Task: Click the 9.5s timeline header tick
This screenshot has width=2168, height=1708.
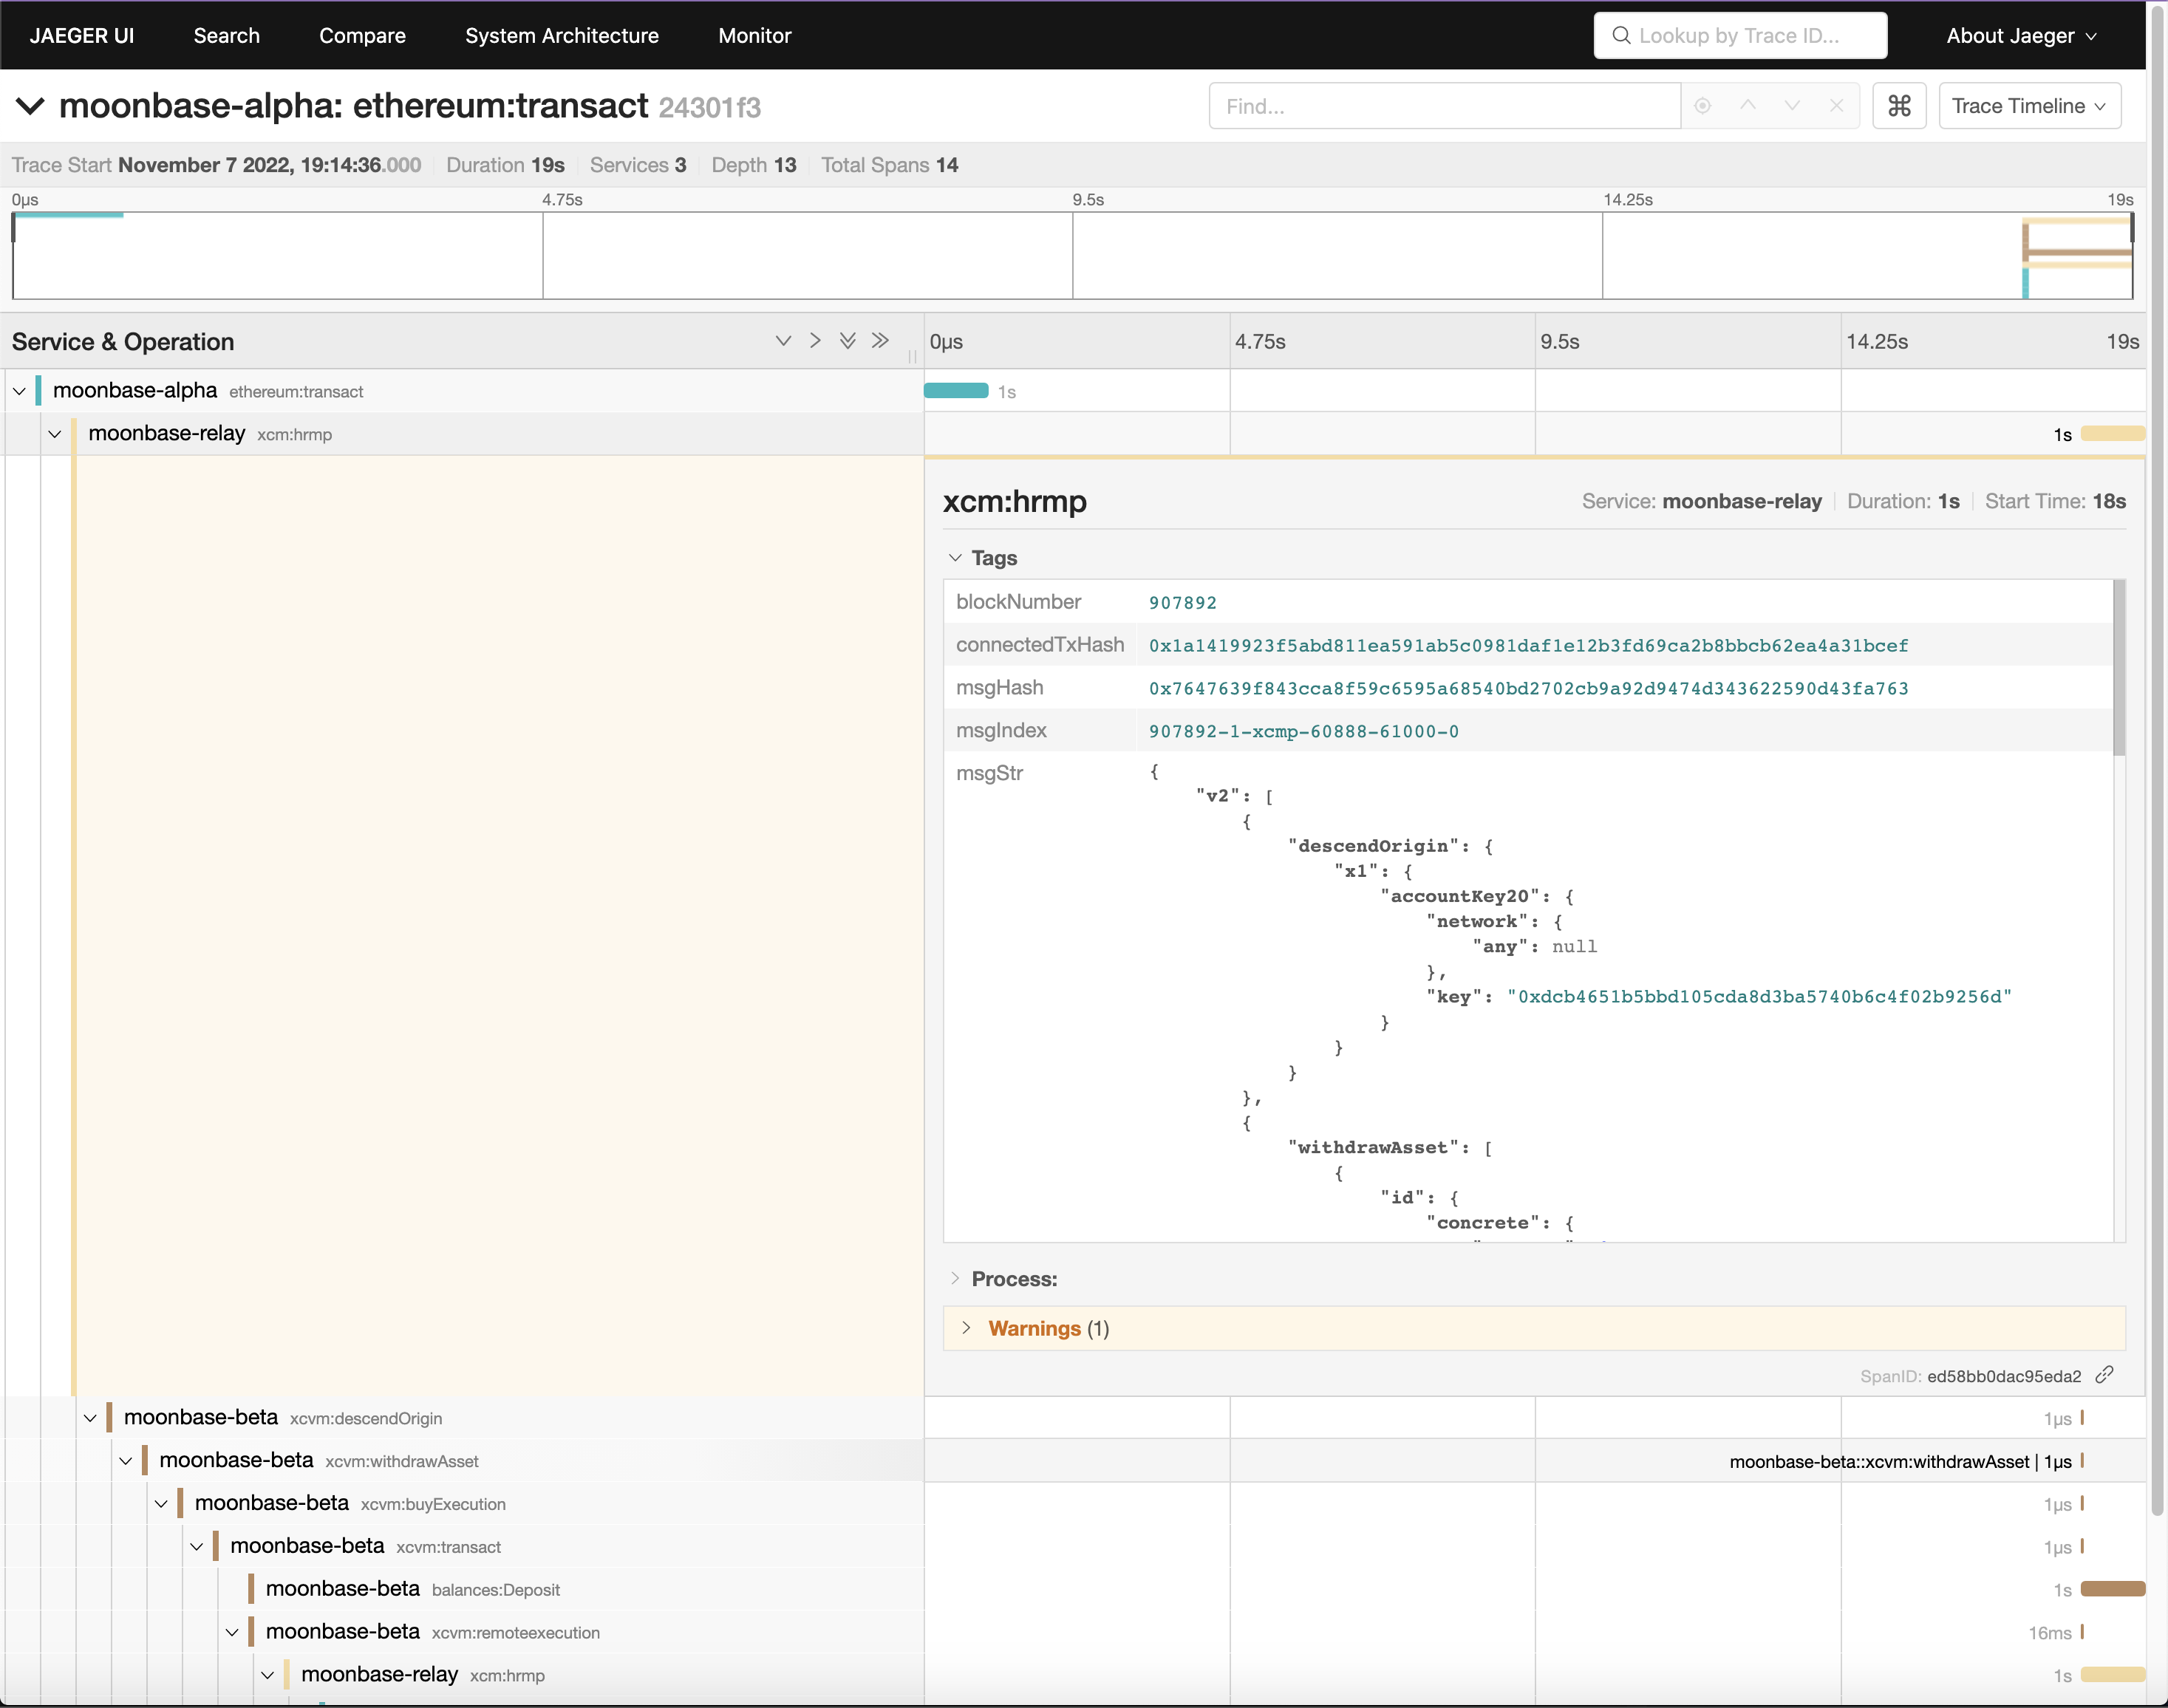Action: pyautogui.click(x=1560, y=342)
